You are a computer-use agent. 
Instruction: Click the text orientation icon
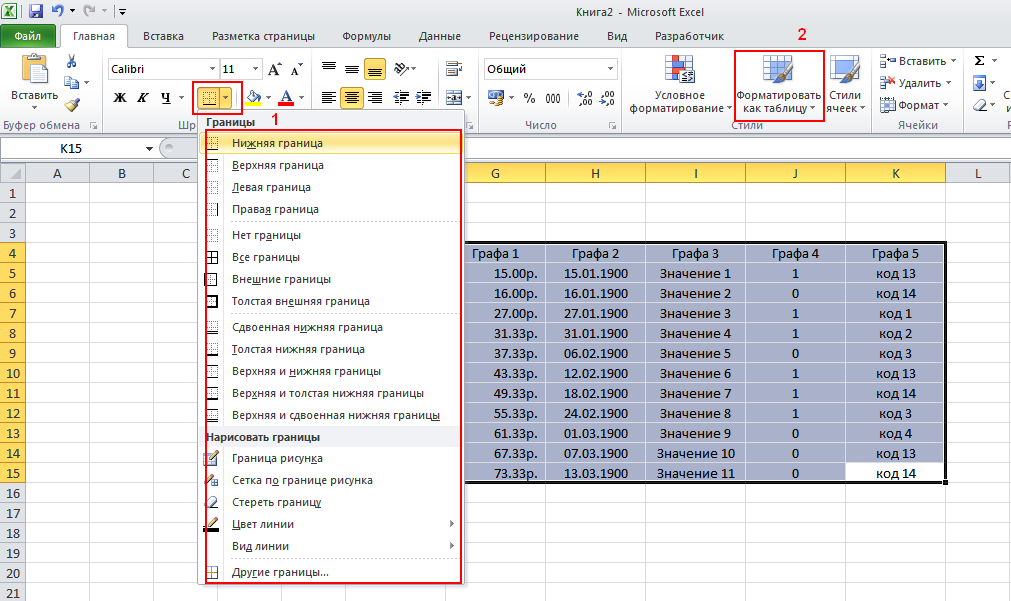click(402, 68)
